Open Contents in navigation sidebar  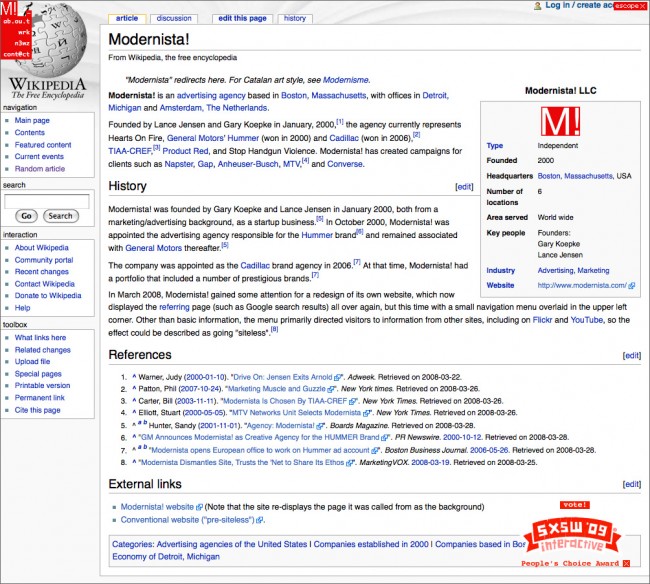click(29, 133)
